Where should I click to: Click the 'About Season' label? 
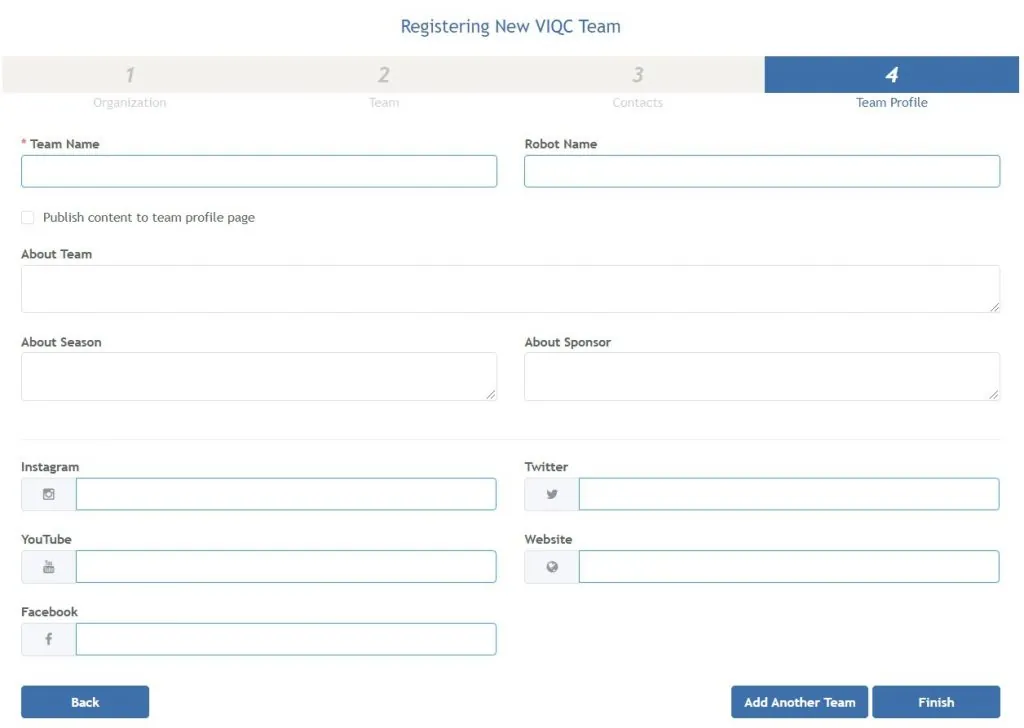61,342
